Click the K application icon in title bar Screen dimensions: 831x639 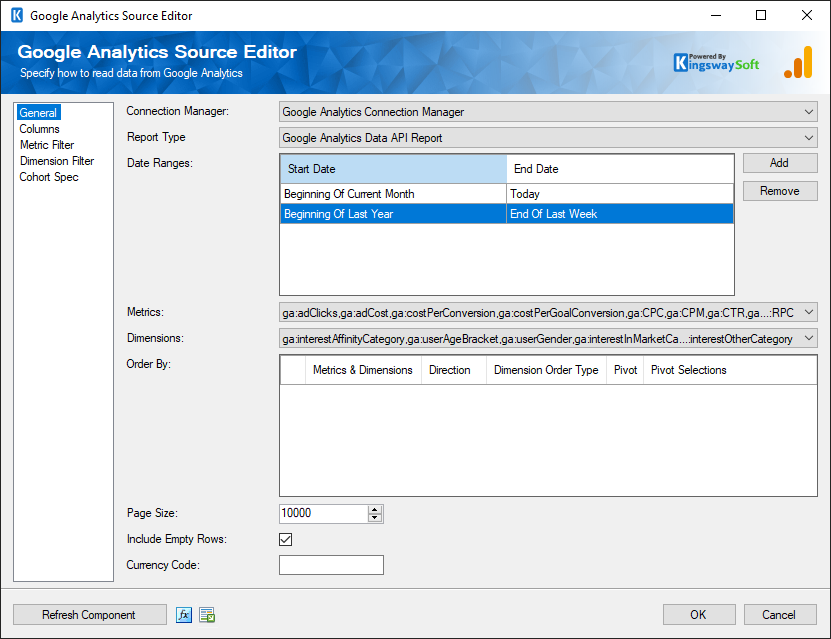pyautogui.click(x=17, y=15)
